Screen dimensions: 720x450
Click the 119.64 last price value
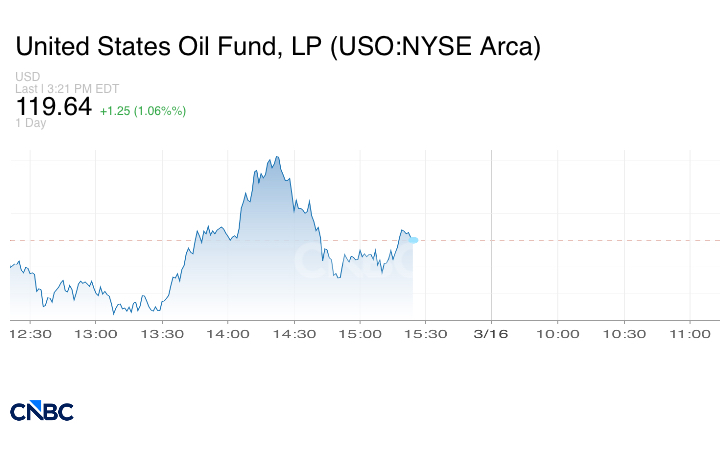coord(53,106)
